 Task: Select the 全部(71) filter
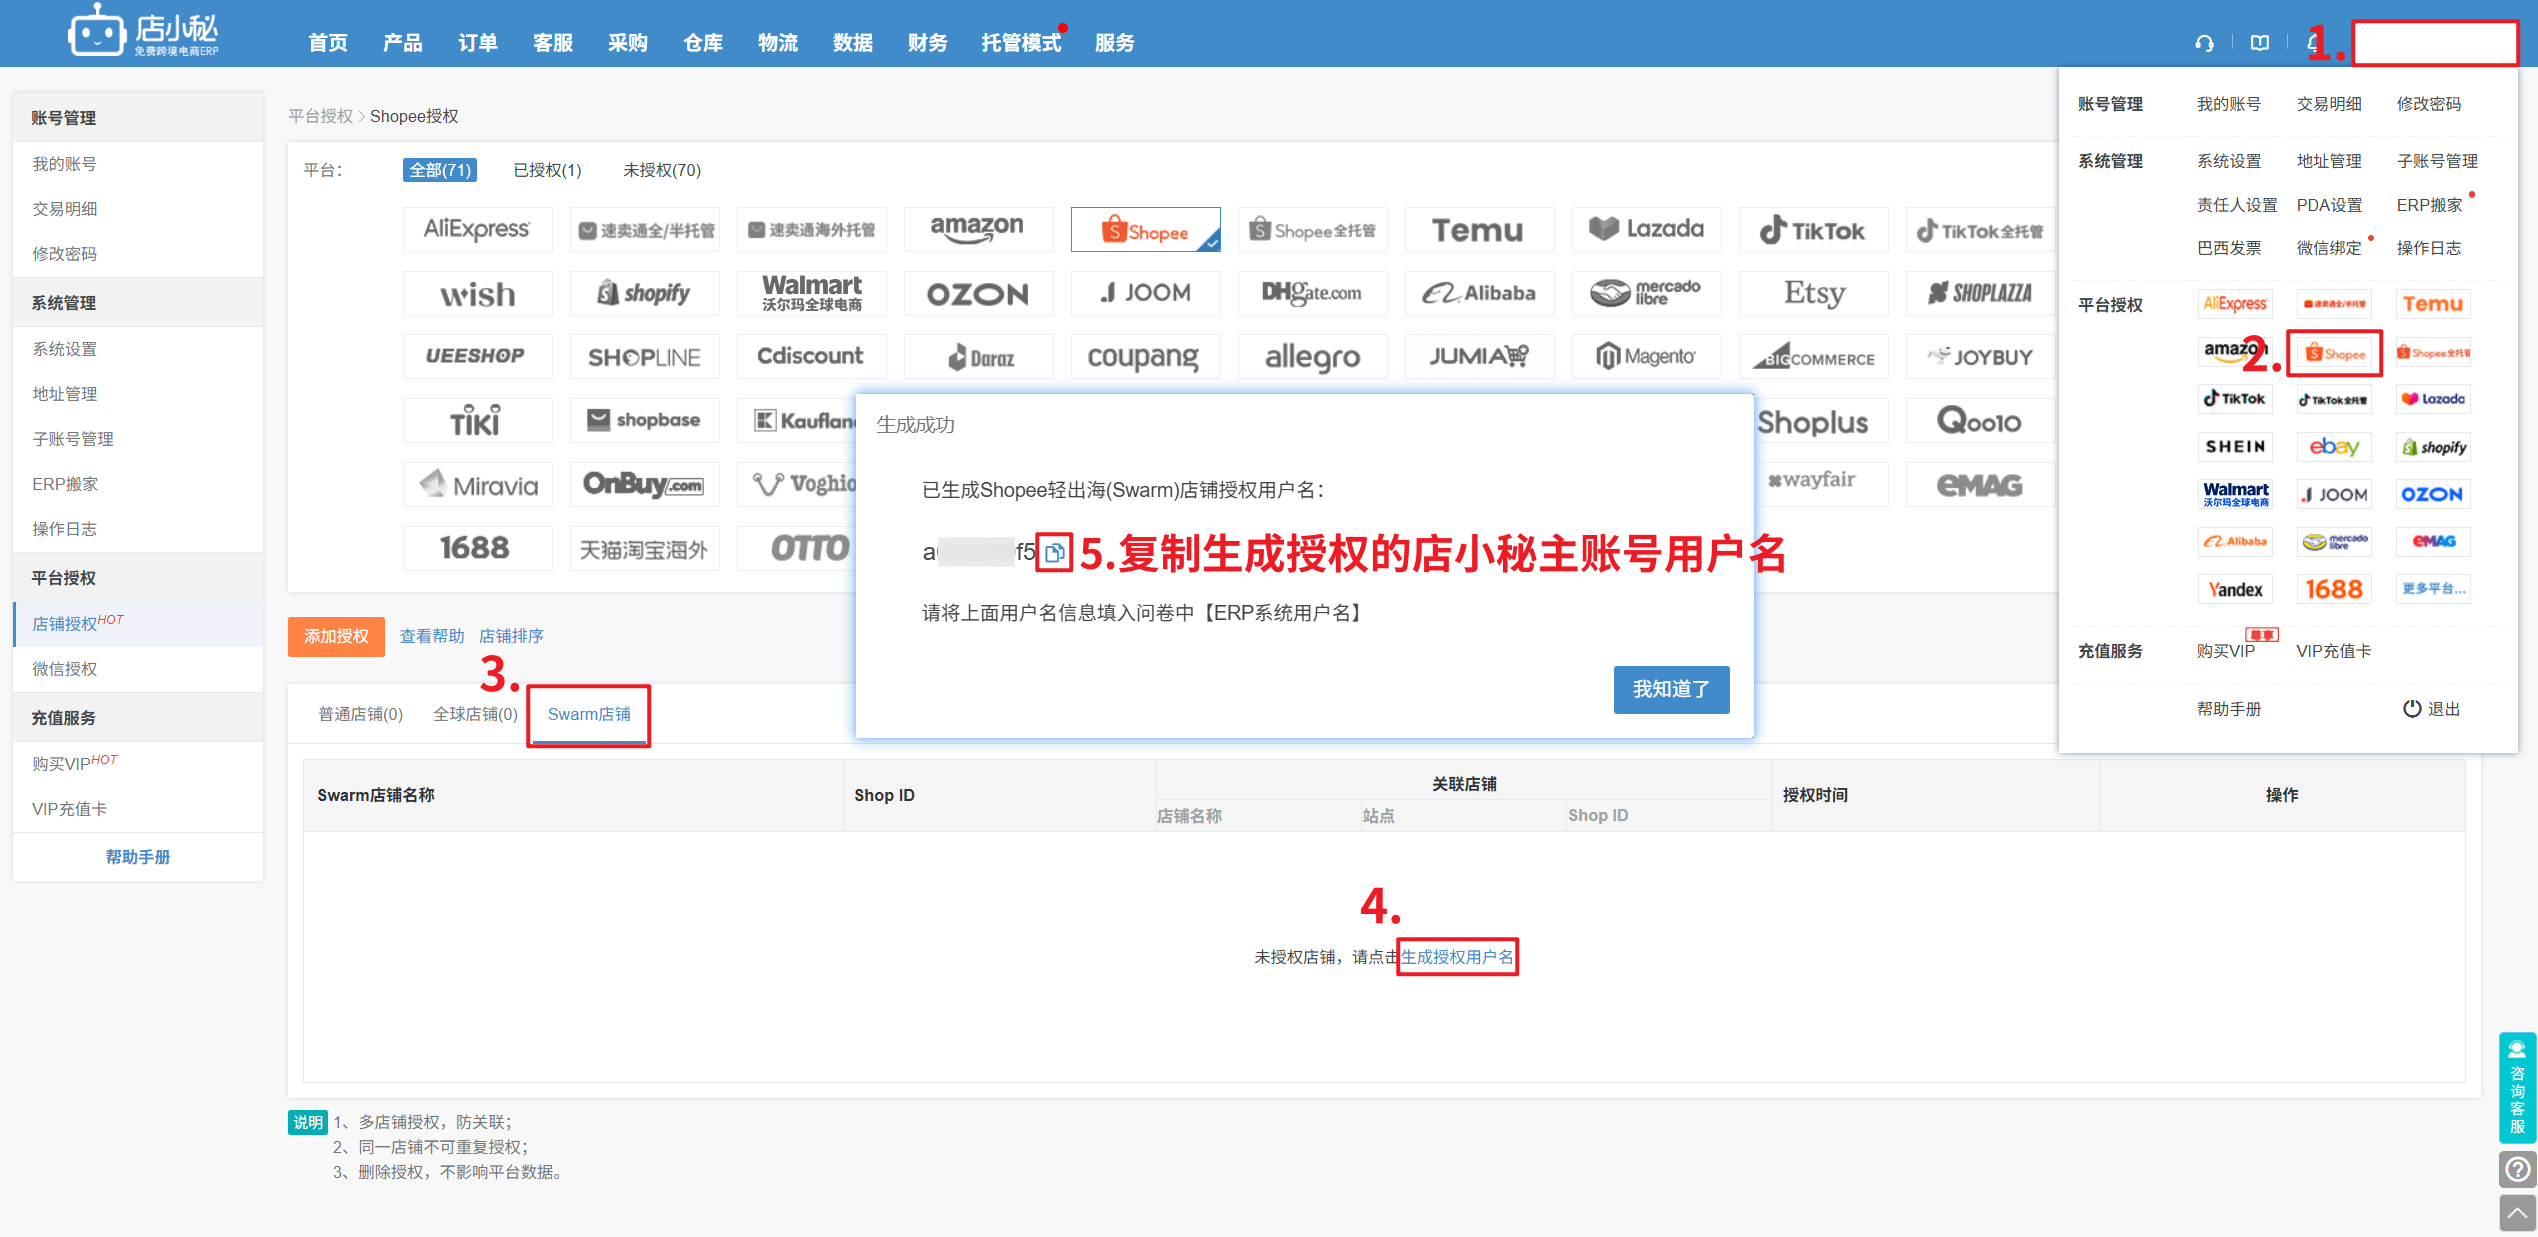pos(439,170)
